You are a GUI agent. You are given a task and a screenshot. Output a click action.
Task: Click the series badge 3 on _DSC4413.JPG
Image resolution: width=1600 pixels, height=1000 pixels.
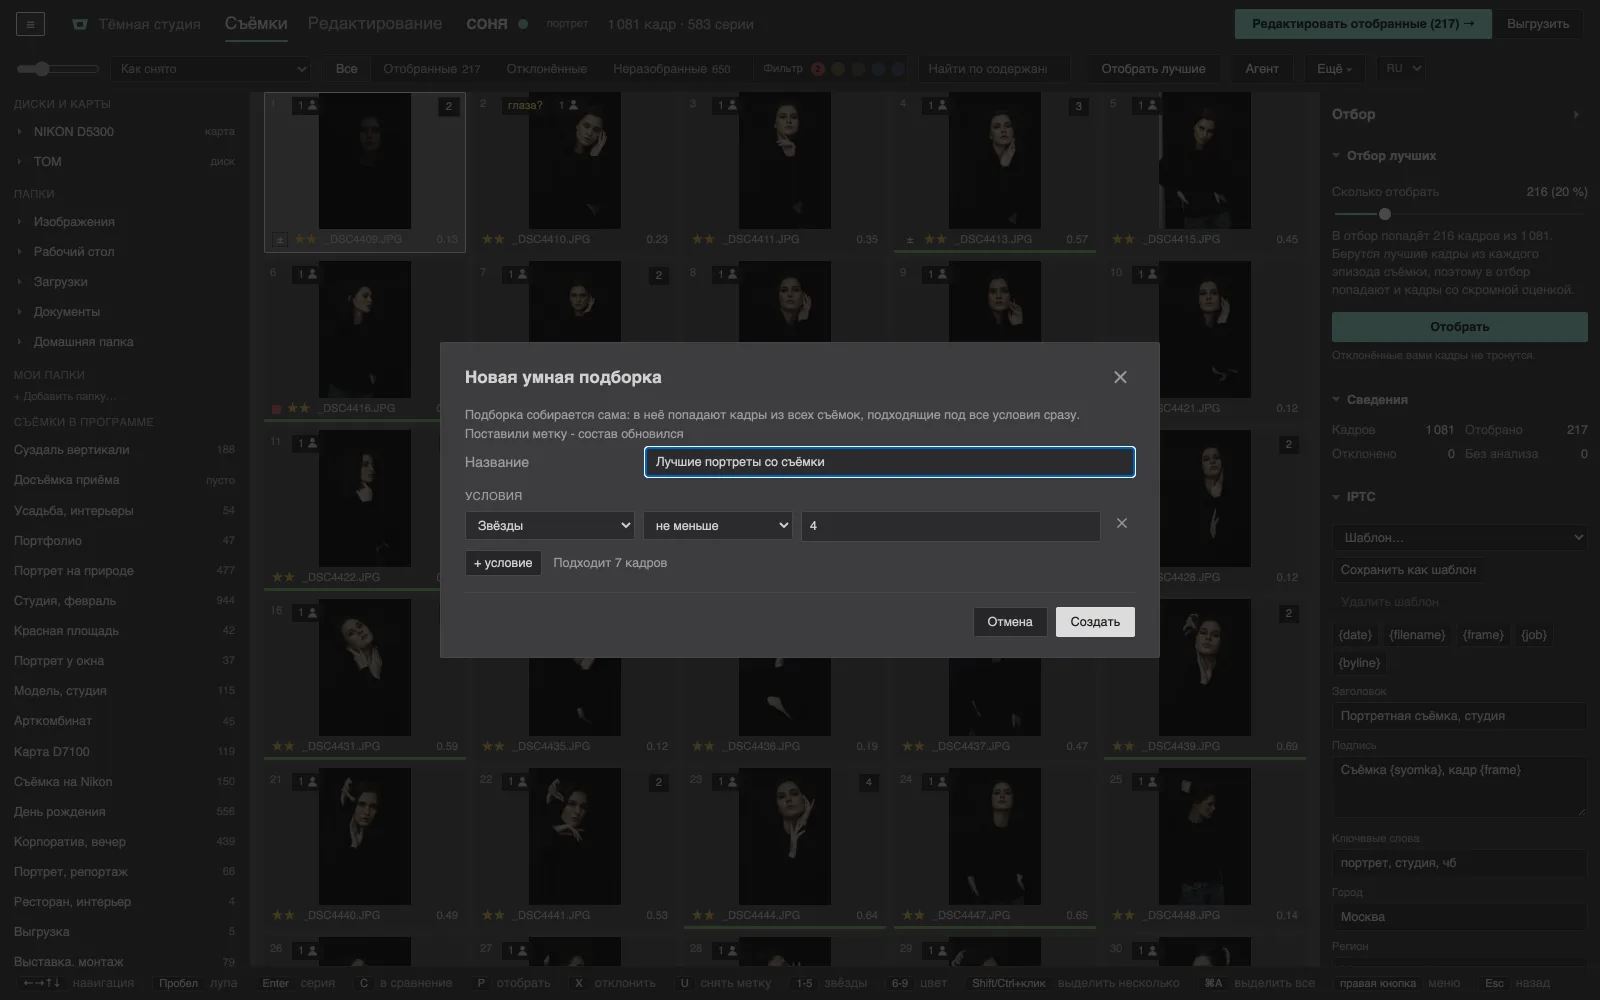pyautogui.click(x=1078, y=106)
